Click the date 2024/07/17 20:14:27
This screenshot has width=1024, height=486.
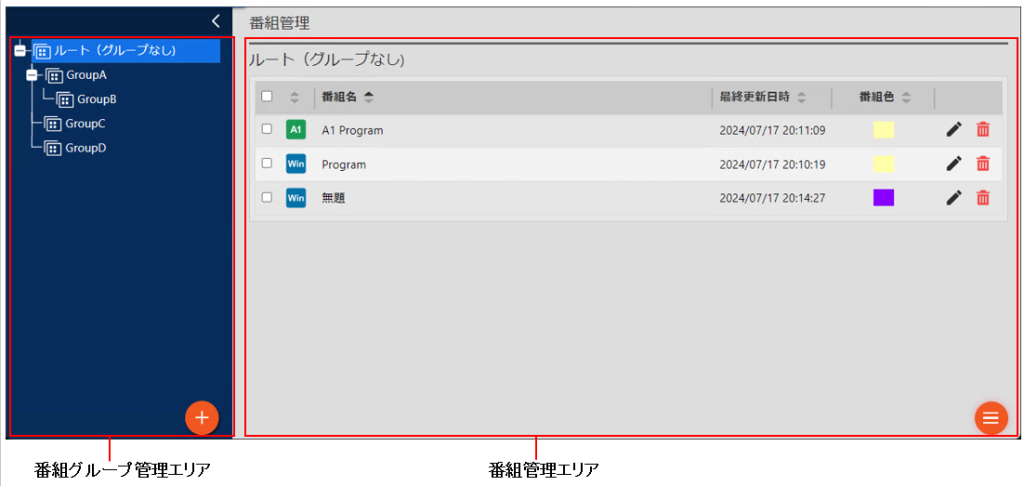(773, 199)
